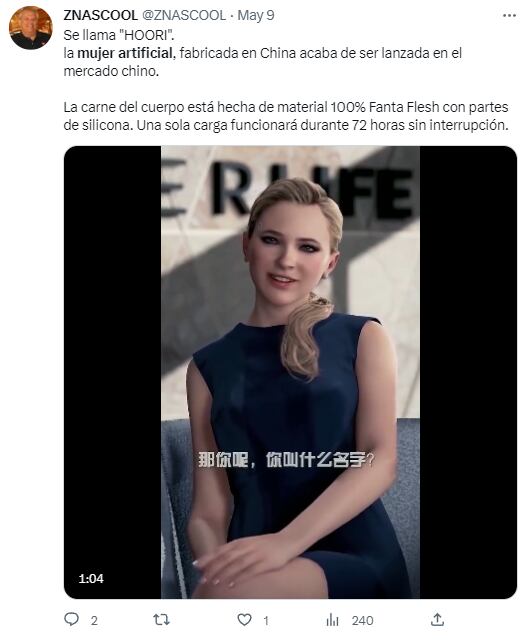This screenshot has height=643, width=529.
Task: Click the retweet arrows icon
Action: (161, 620)
